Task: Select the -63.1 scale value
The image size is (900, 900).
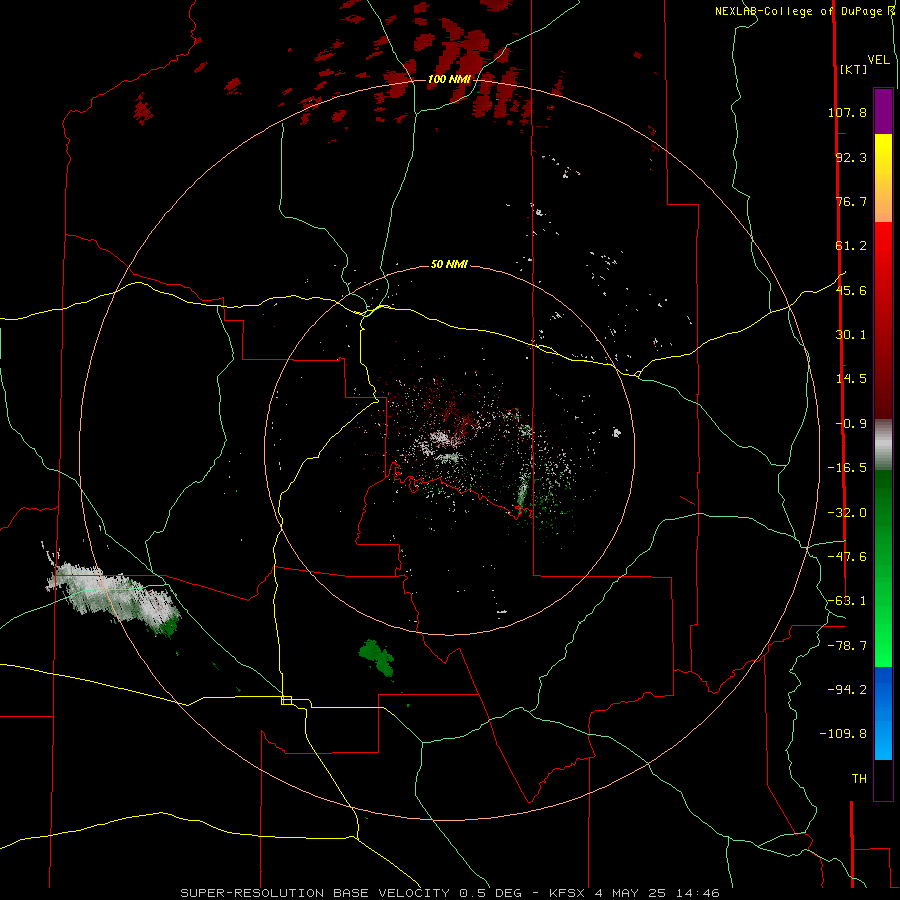Action: pyautogui.click(x=847, y=601)
